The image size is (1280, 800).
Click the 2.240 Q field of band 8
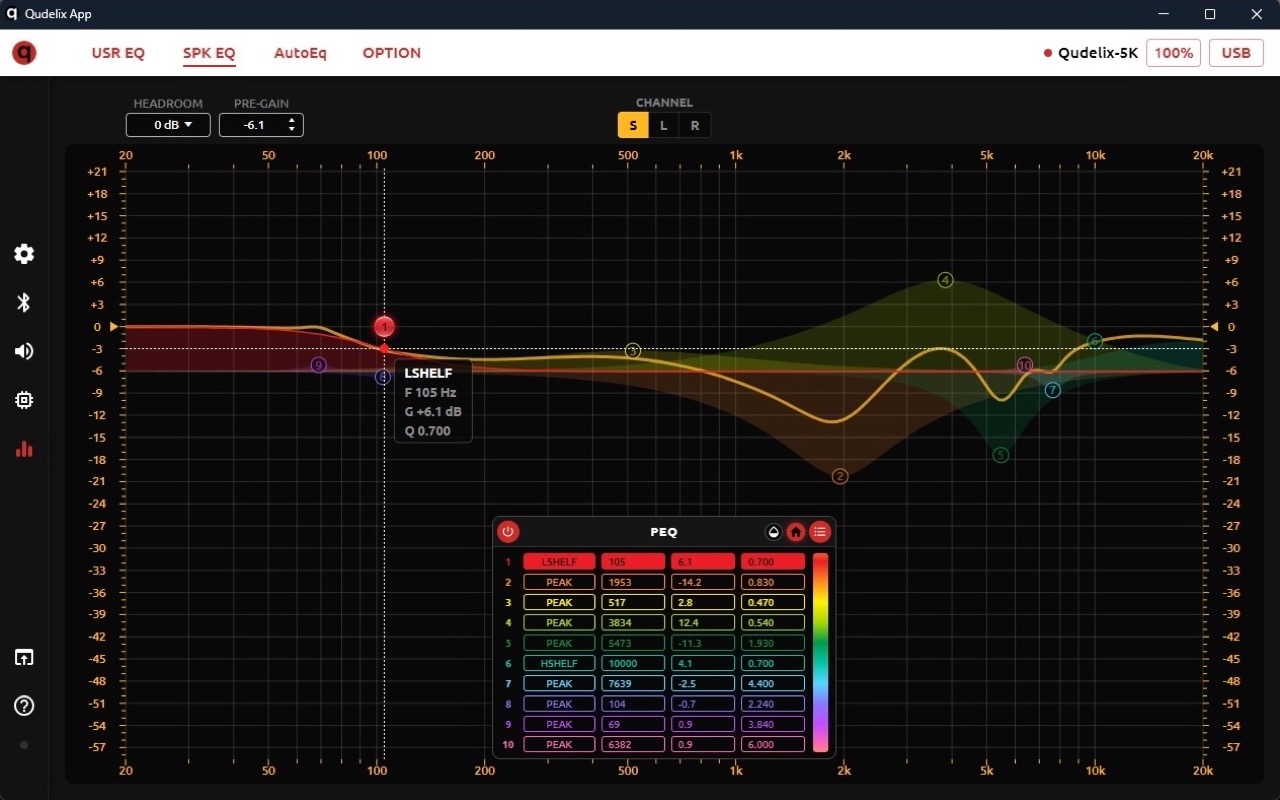(773, 704)
